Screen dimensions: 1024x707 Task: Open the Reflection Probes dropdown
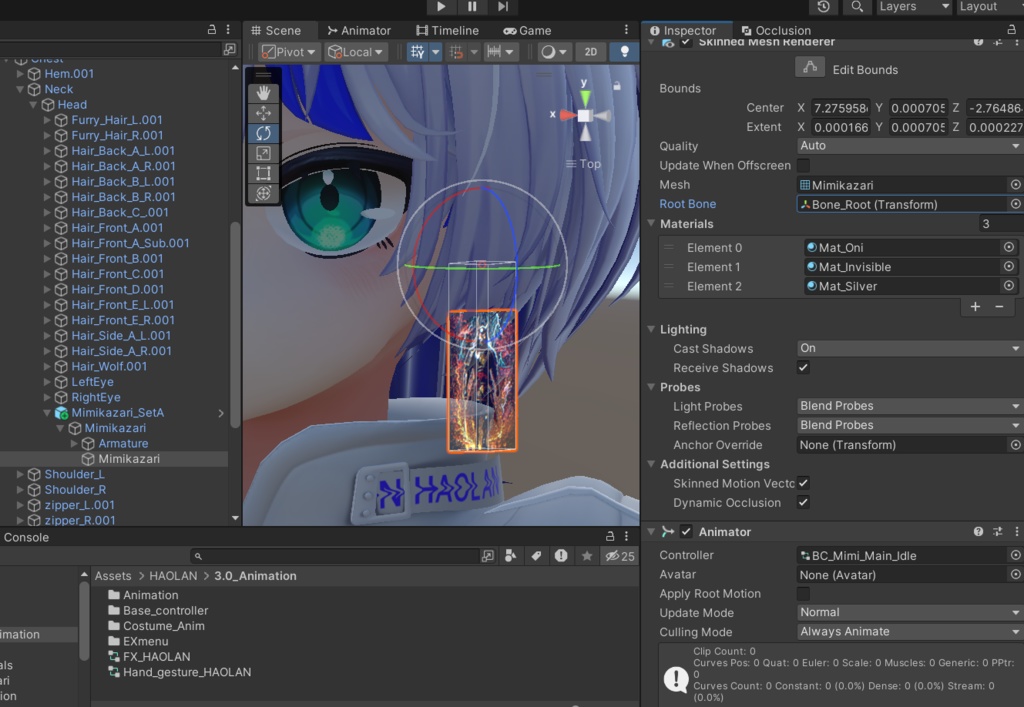coord(910,425)
